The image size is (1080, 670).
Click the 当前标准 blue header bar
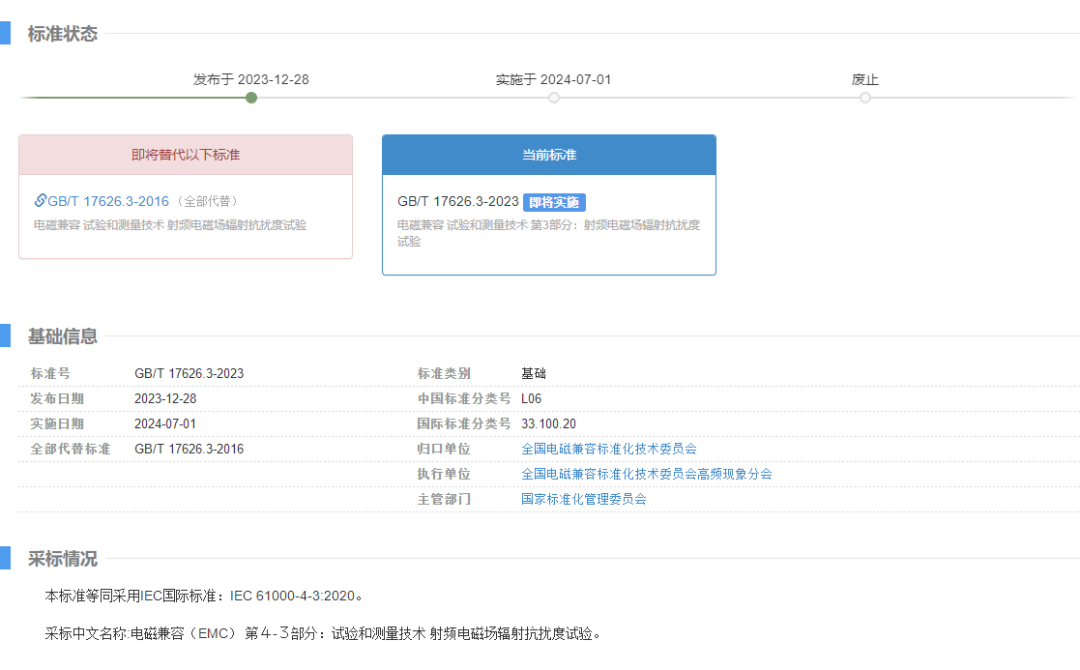[548, 155]
